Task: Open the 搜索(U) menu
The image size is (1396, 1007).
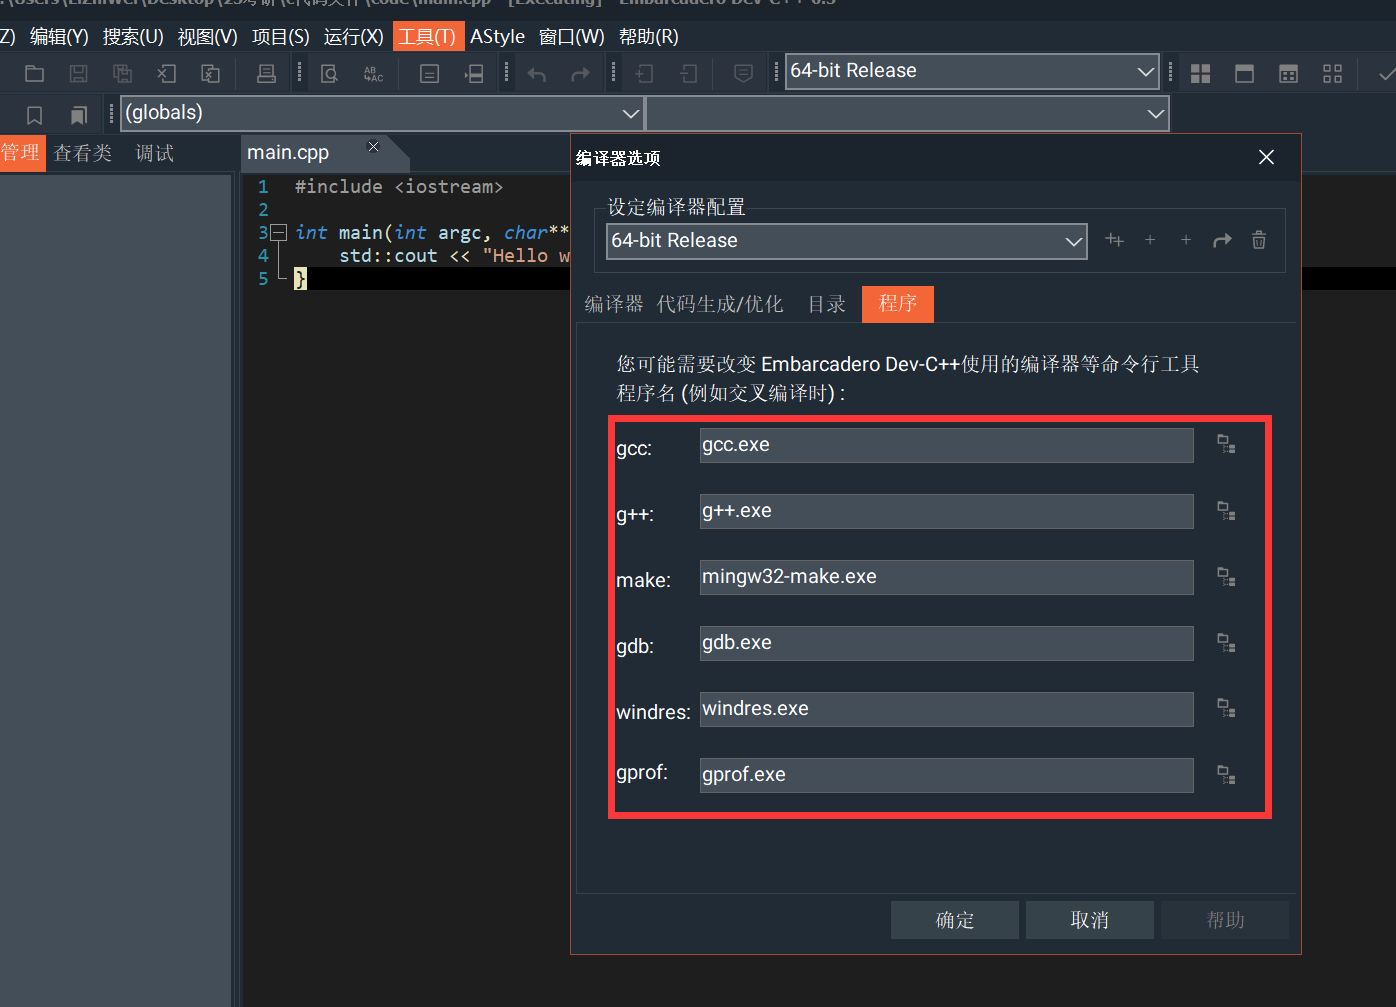Action: click(133, 37)
